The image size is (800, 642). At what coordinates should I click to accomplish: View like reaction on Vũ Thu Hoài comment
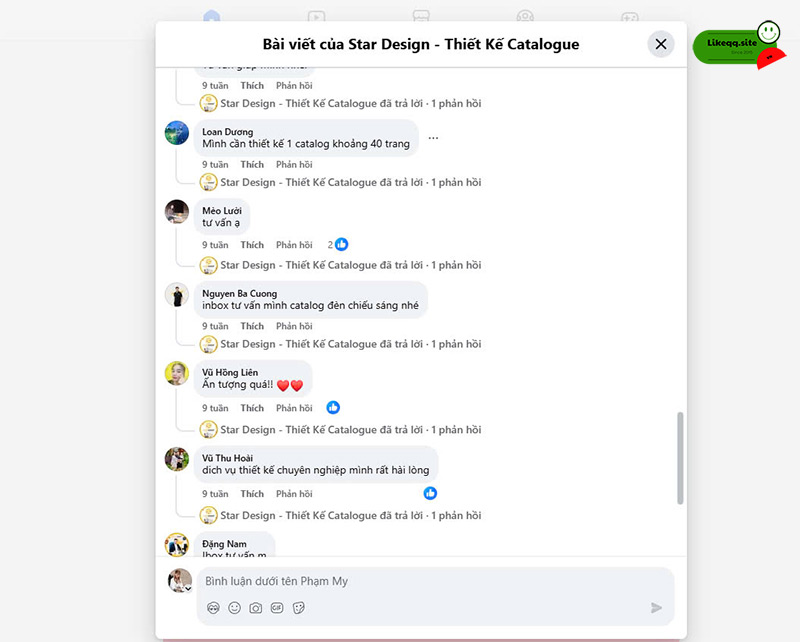tap(430, 493)
